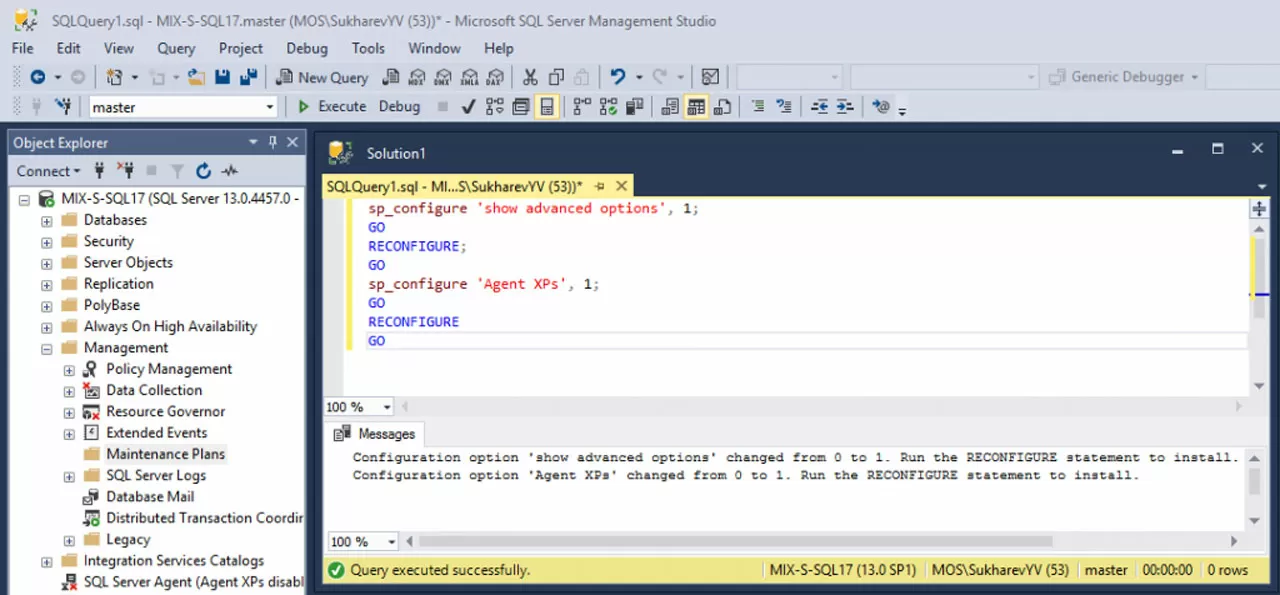Collapse the Management tree node

(x=47, y=348)
